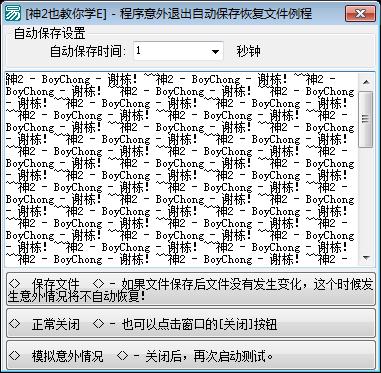Image resolution: width=381 pixels, height=373 pixels.
Task: Click the 模拟意外情况 button
Action: pos(191,355)
